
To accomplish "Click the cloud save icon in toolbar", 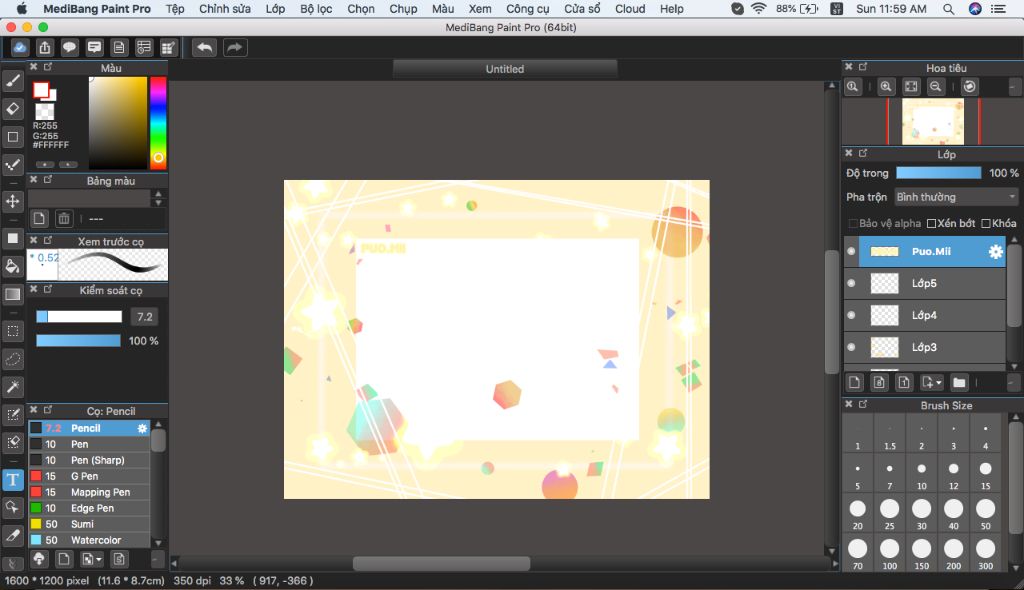I will 20,47.
